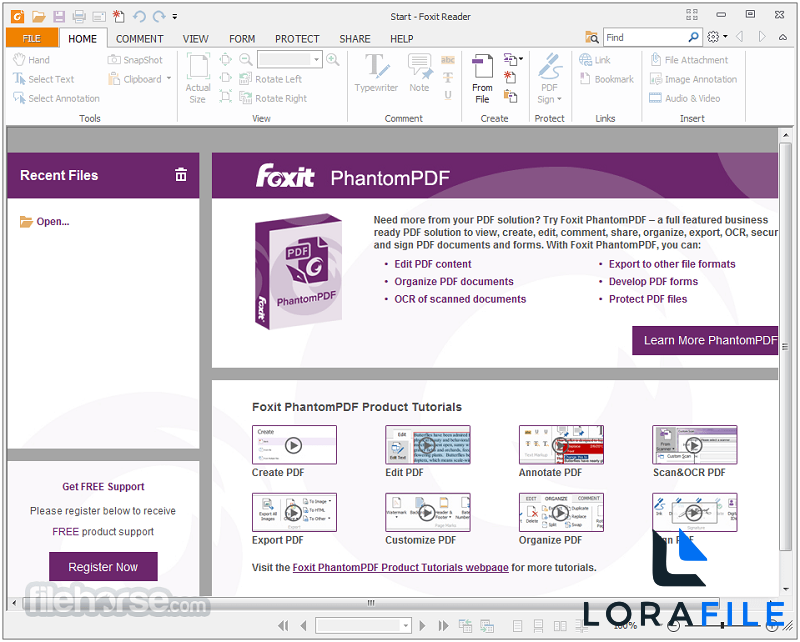800x642 pixels.
Task: Open the HELP tab
Action: 402,39
